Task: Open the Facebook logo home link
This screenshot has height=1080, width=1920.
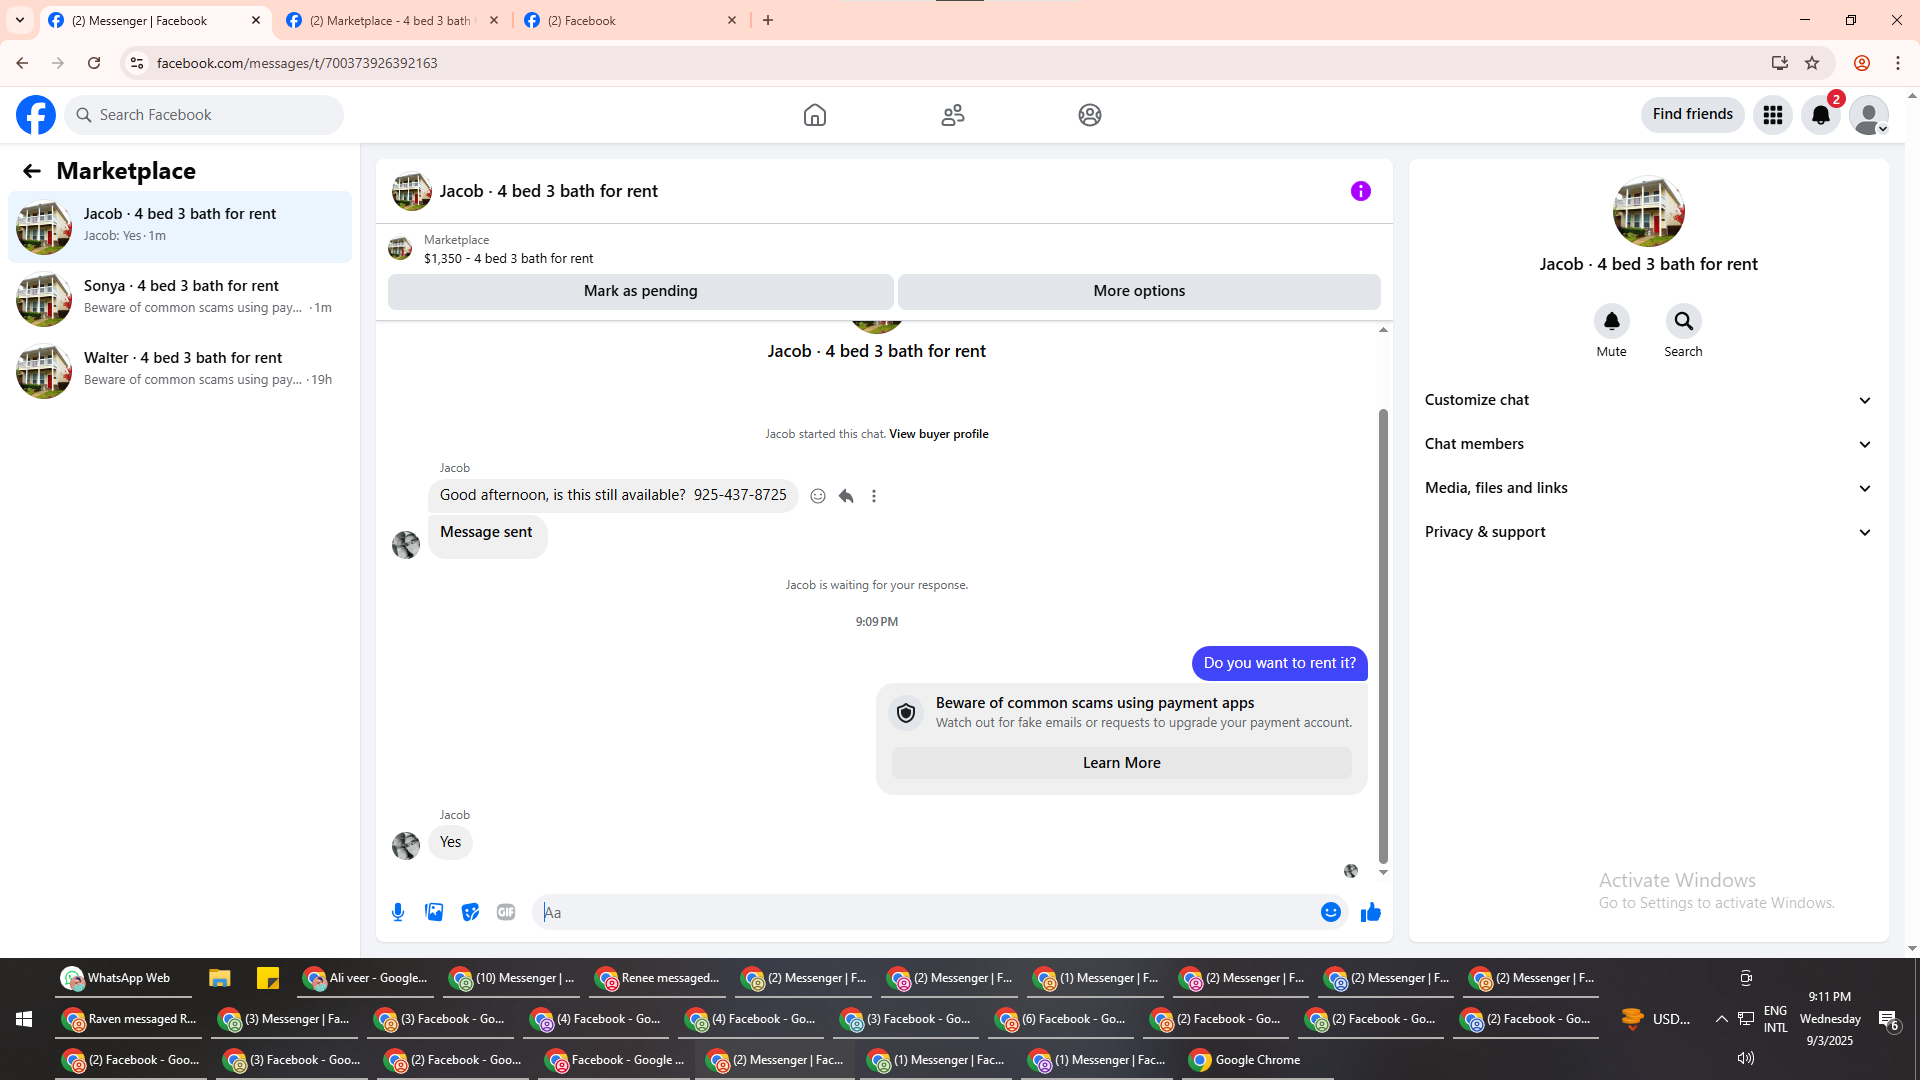Action: [36, 115]
